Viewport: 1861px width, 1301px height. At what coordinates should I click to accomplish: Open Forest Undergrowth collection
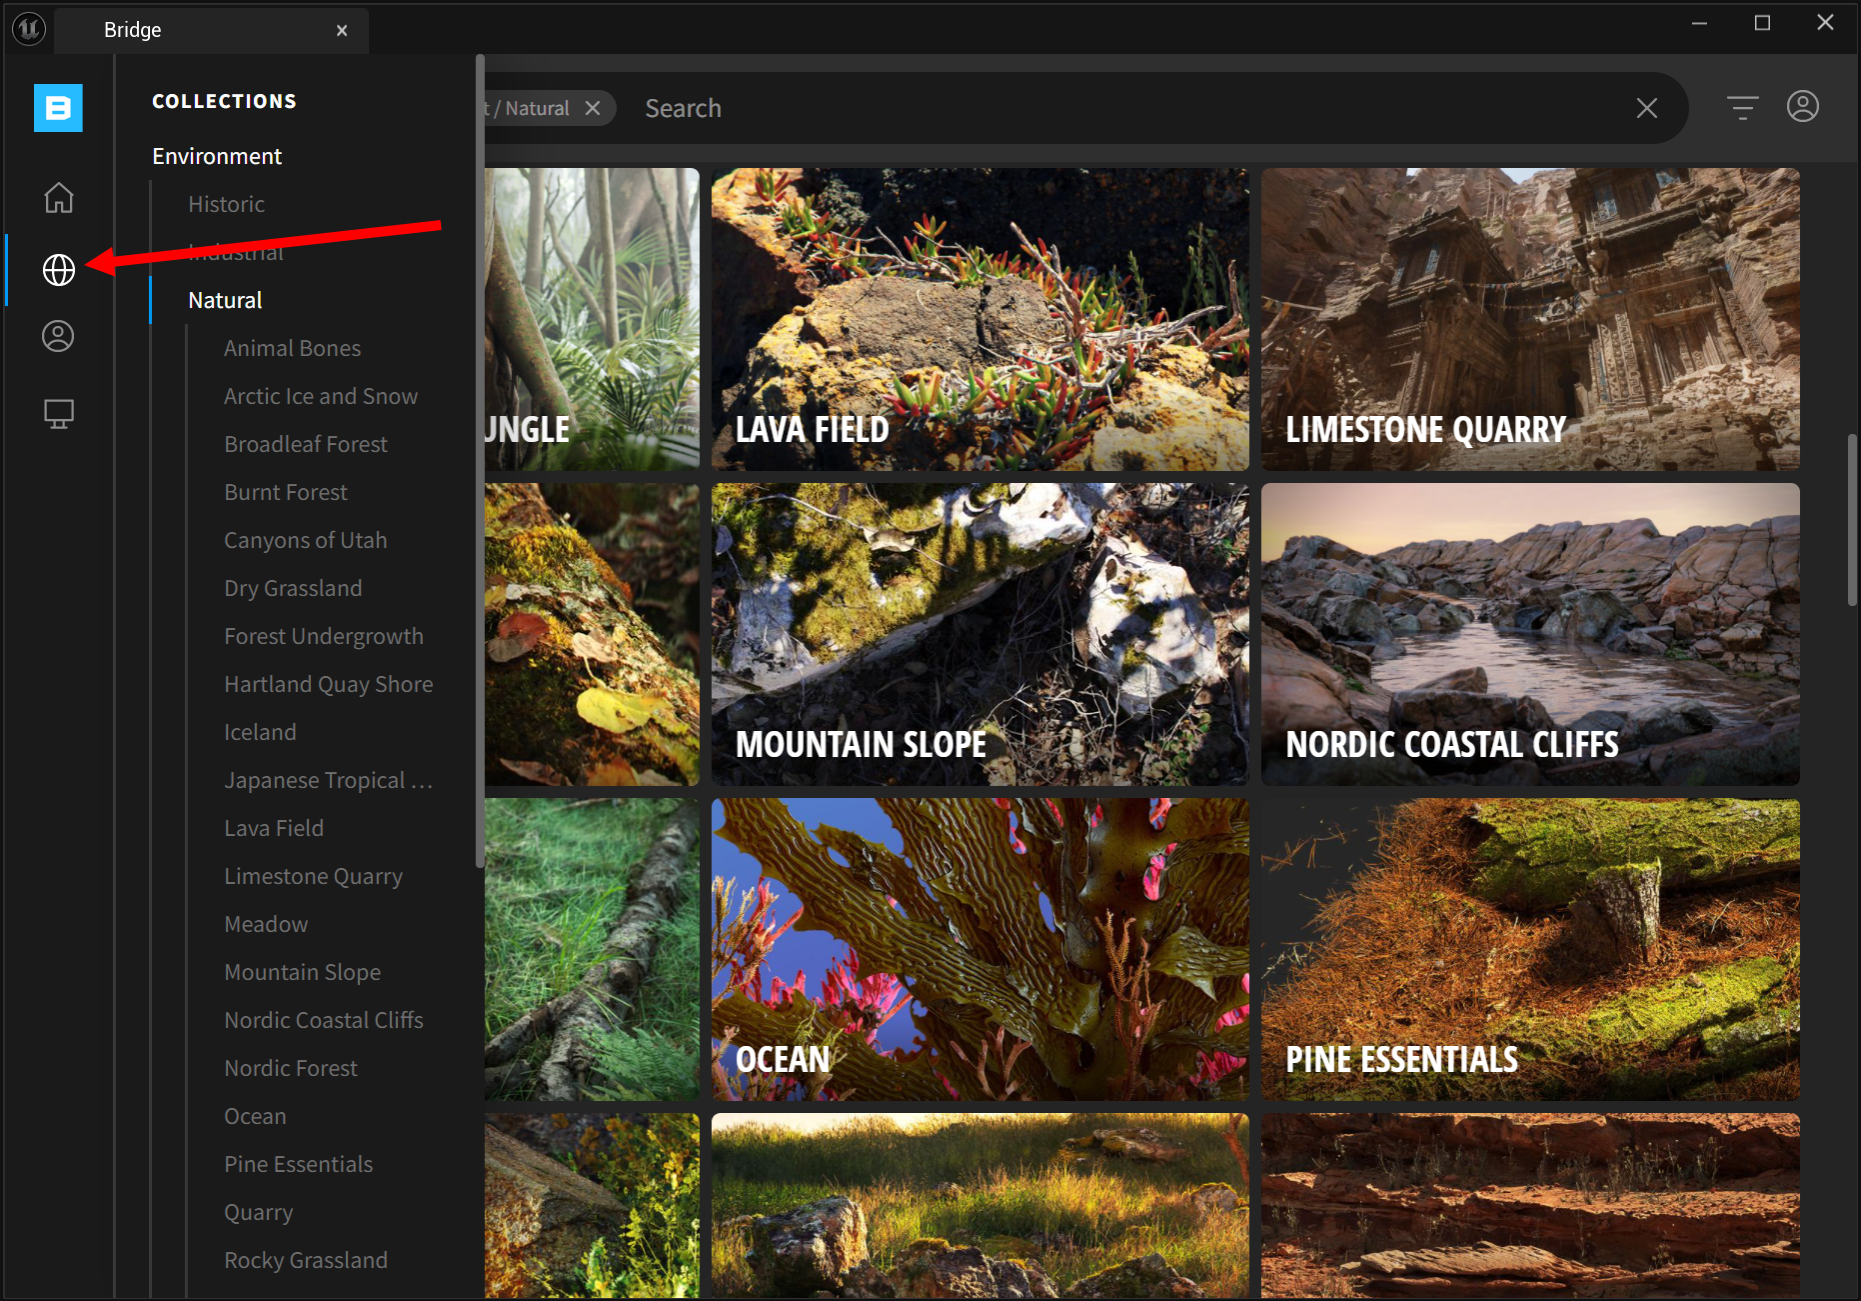coord(324,636)
